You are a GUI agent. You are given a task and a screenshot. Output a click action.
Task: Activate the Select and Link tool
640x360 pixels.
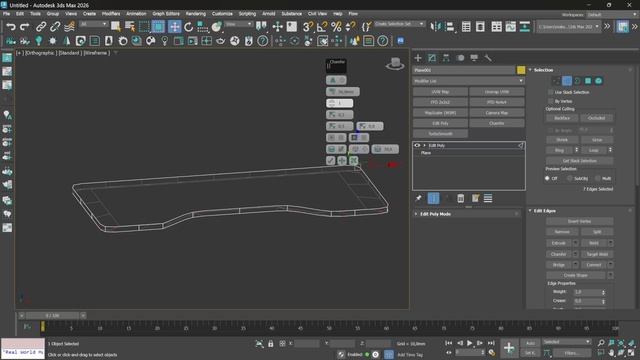coord(41,27)
